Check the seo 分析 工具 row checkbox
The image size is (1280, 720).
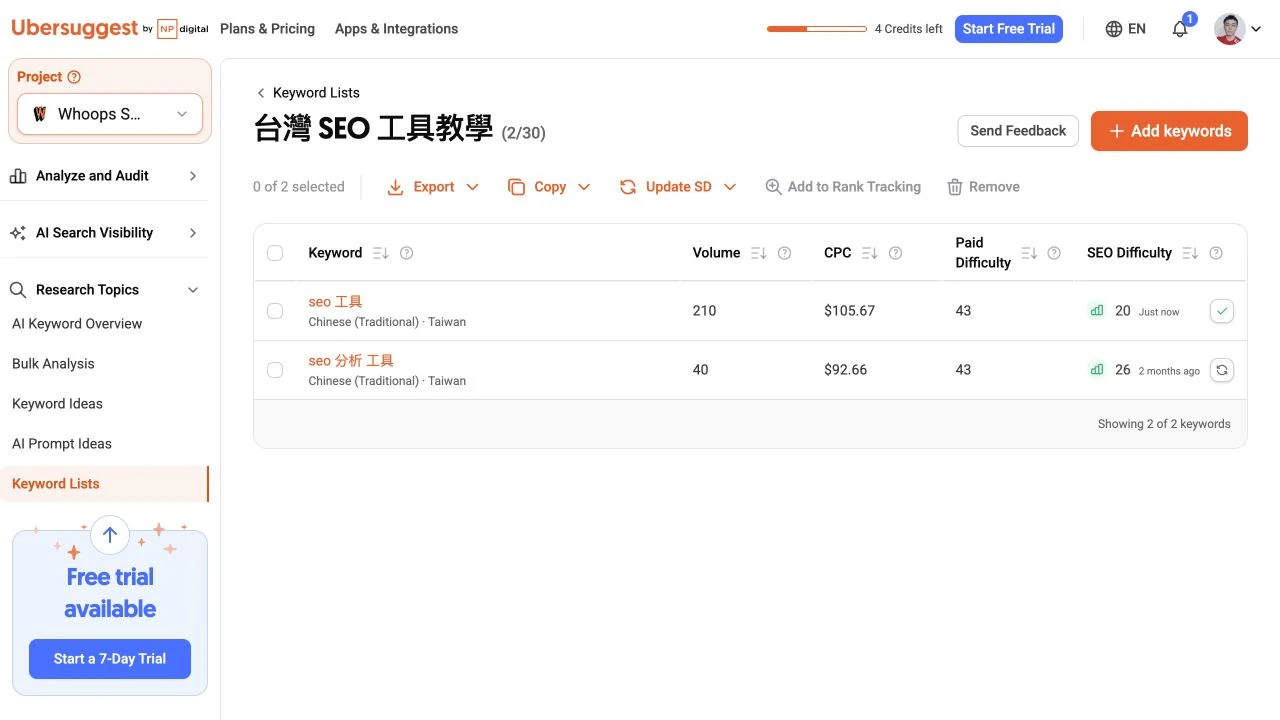[275, 370]
